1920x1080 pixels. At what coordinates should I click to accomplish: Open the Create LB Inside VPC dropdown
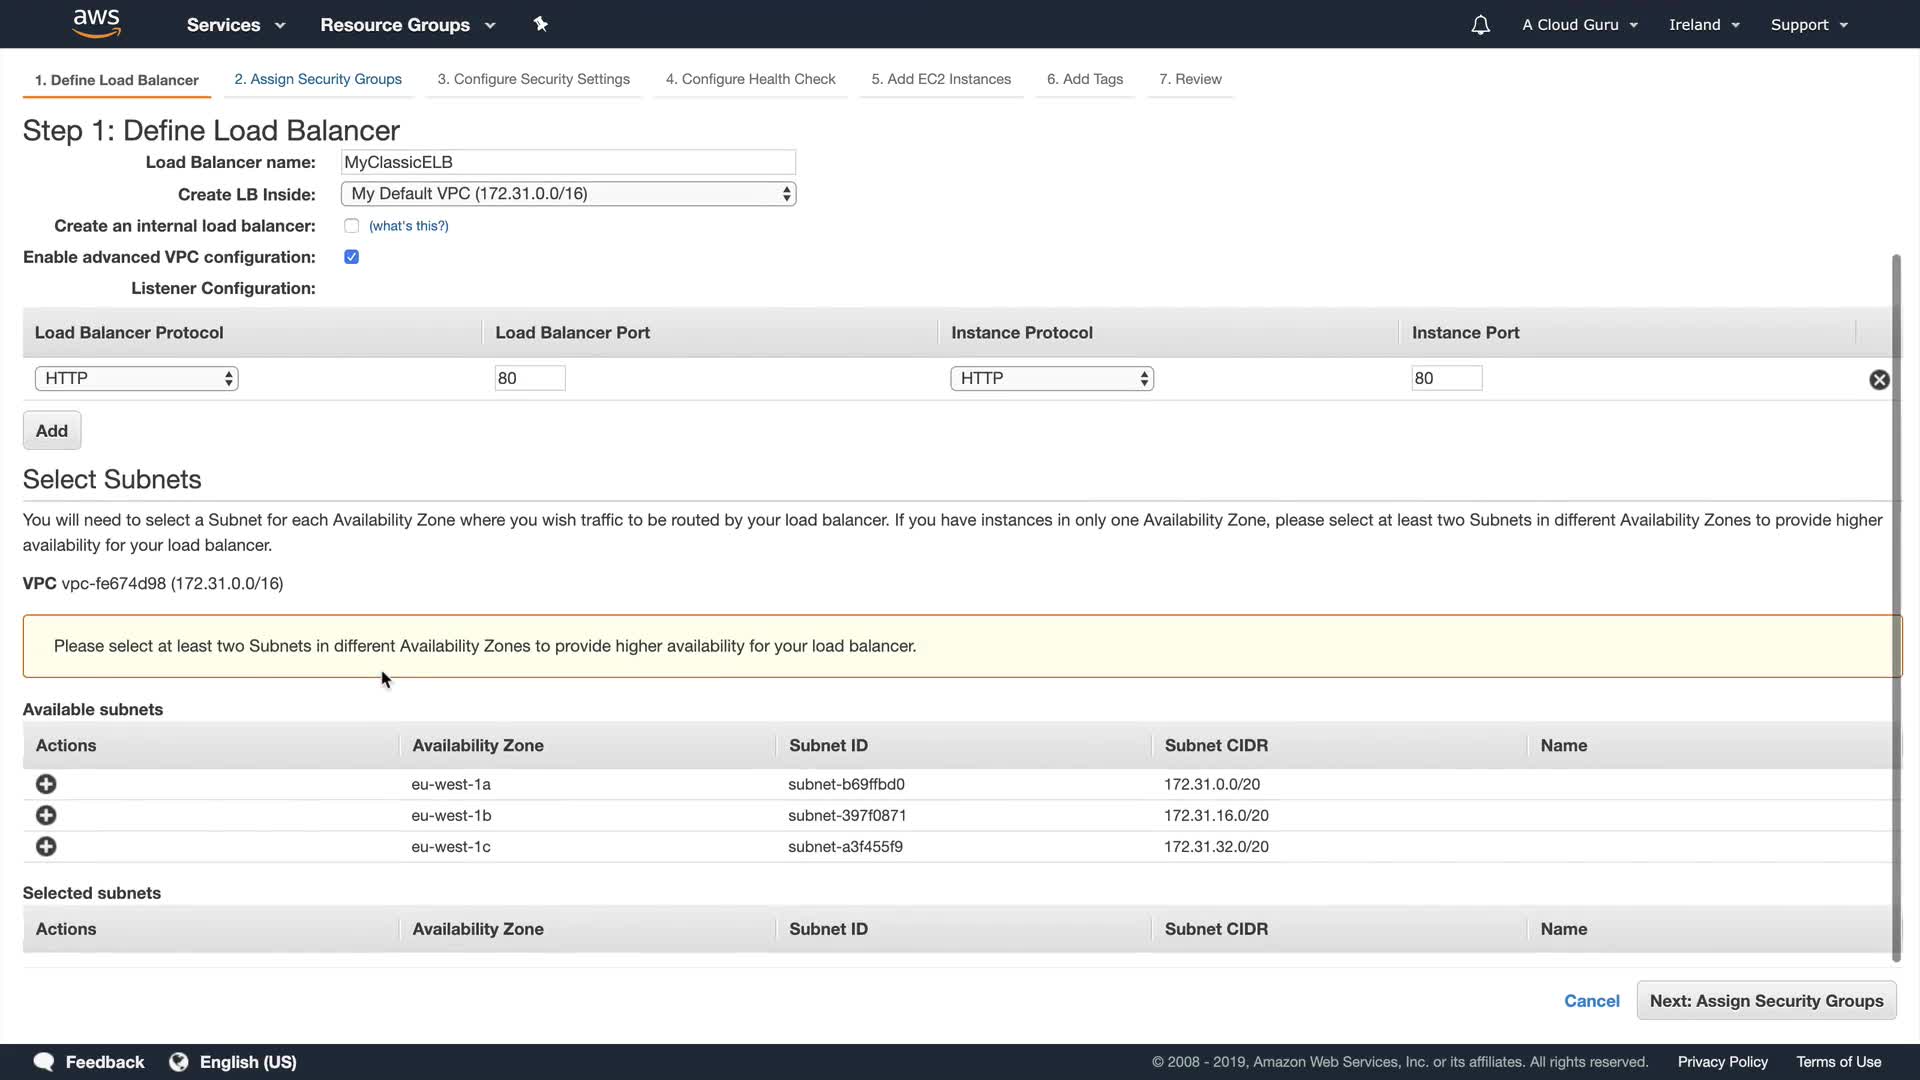coord(568,194)
